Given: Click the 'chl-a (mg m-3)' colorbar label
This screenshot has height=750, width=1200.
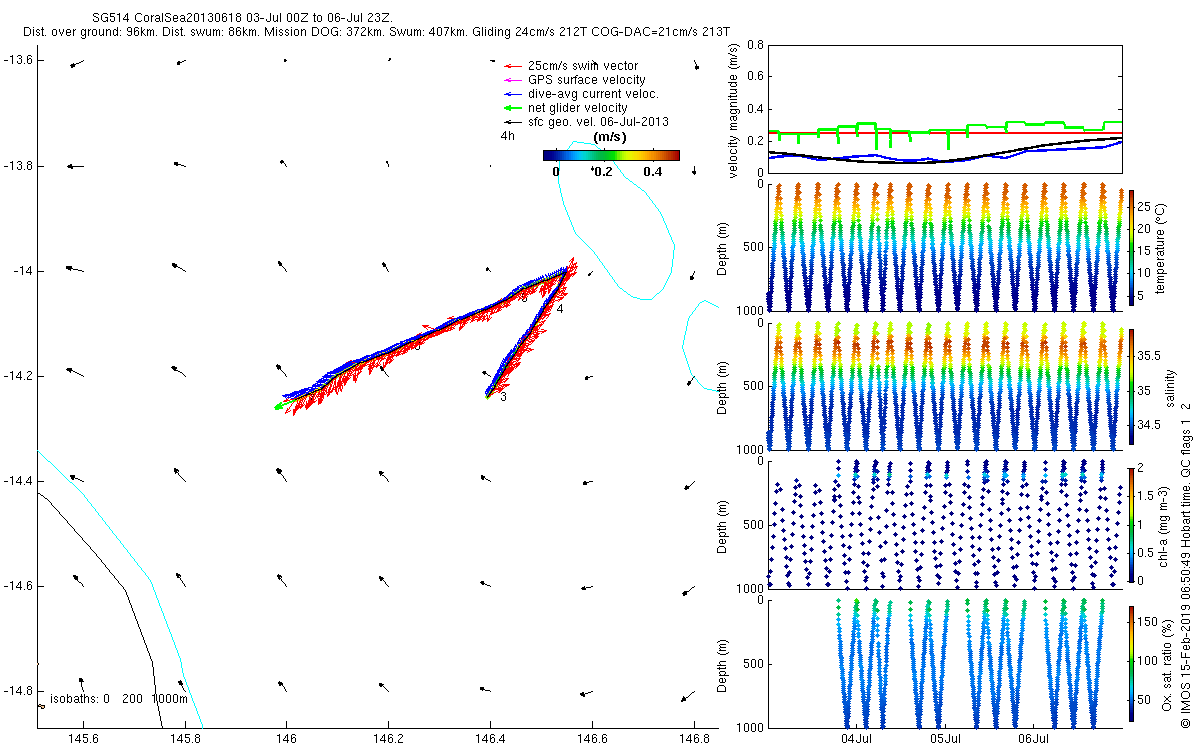Looking at the screenshot, I should (x=1165, y=525).
